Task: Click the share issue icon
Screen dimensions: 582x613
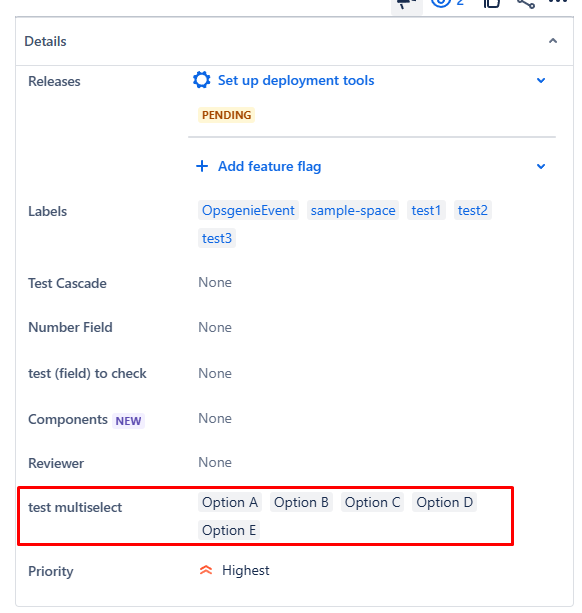Action: tap(526, 3)
